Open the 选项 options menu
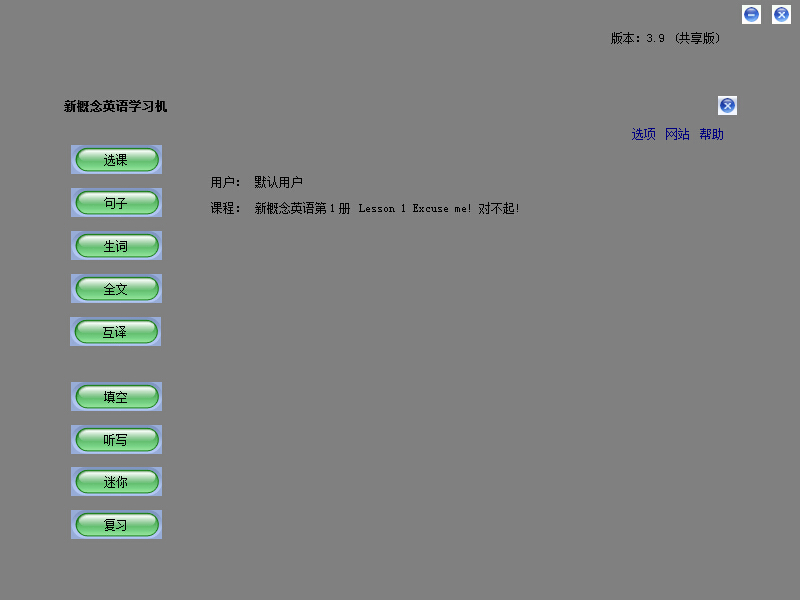This screenshot has height=600, width=800. click(642, 133)
